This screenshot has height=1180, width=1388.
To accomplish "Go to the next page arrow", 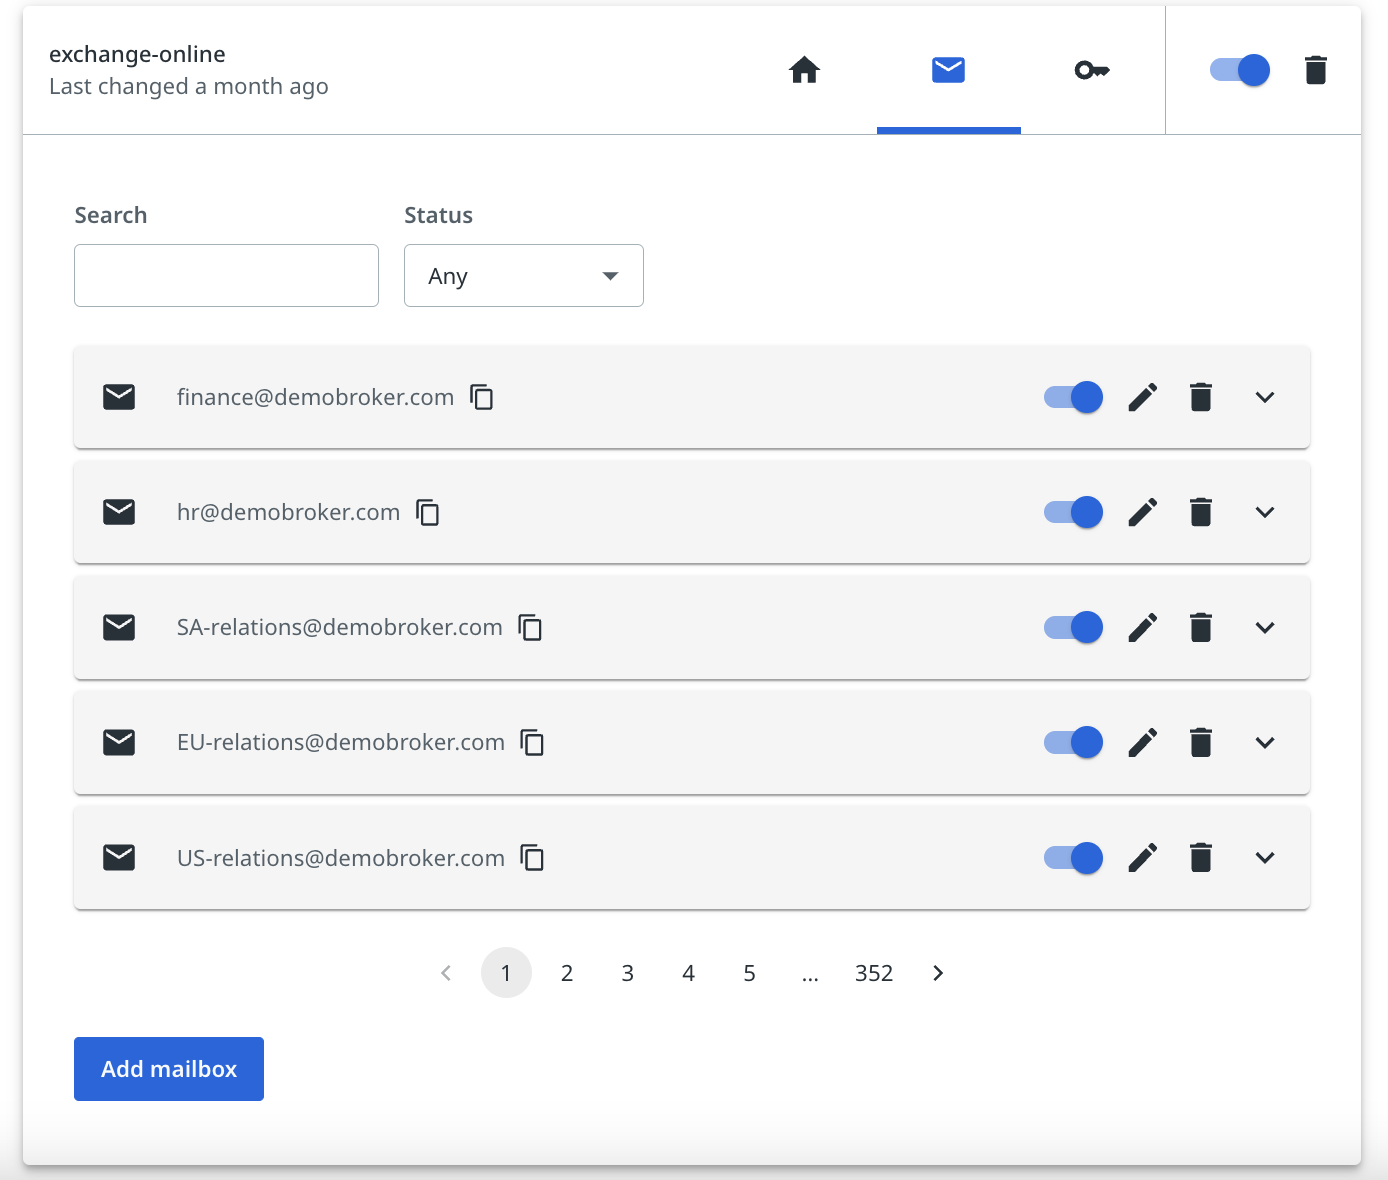I will [x=938, y=973].
